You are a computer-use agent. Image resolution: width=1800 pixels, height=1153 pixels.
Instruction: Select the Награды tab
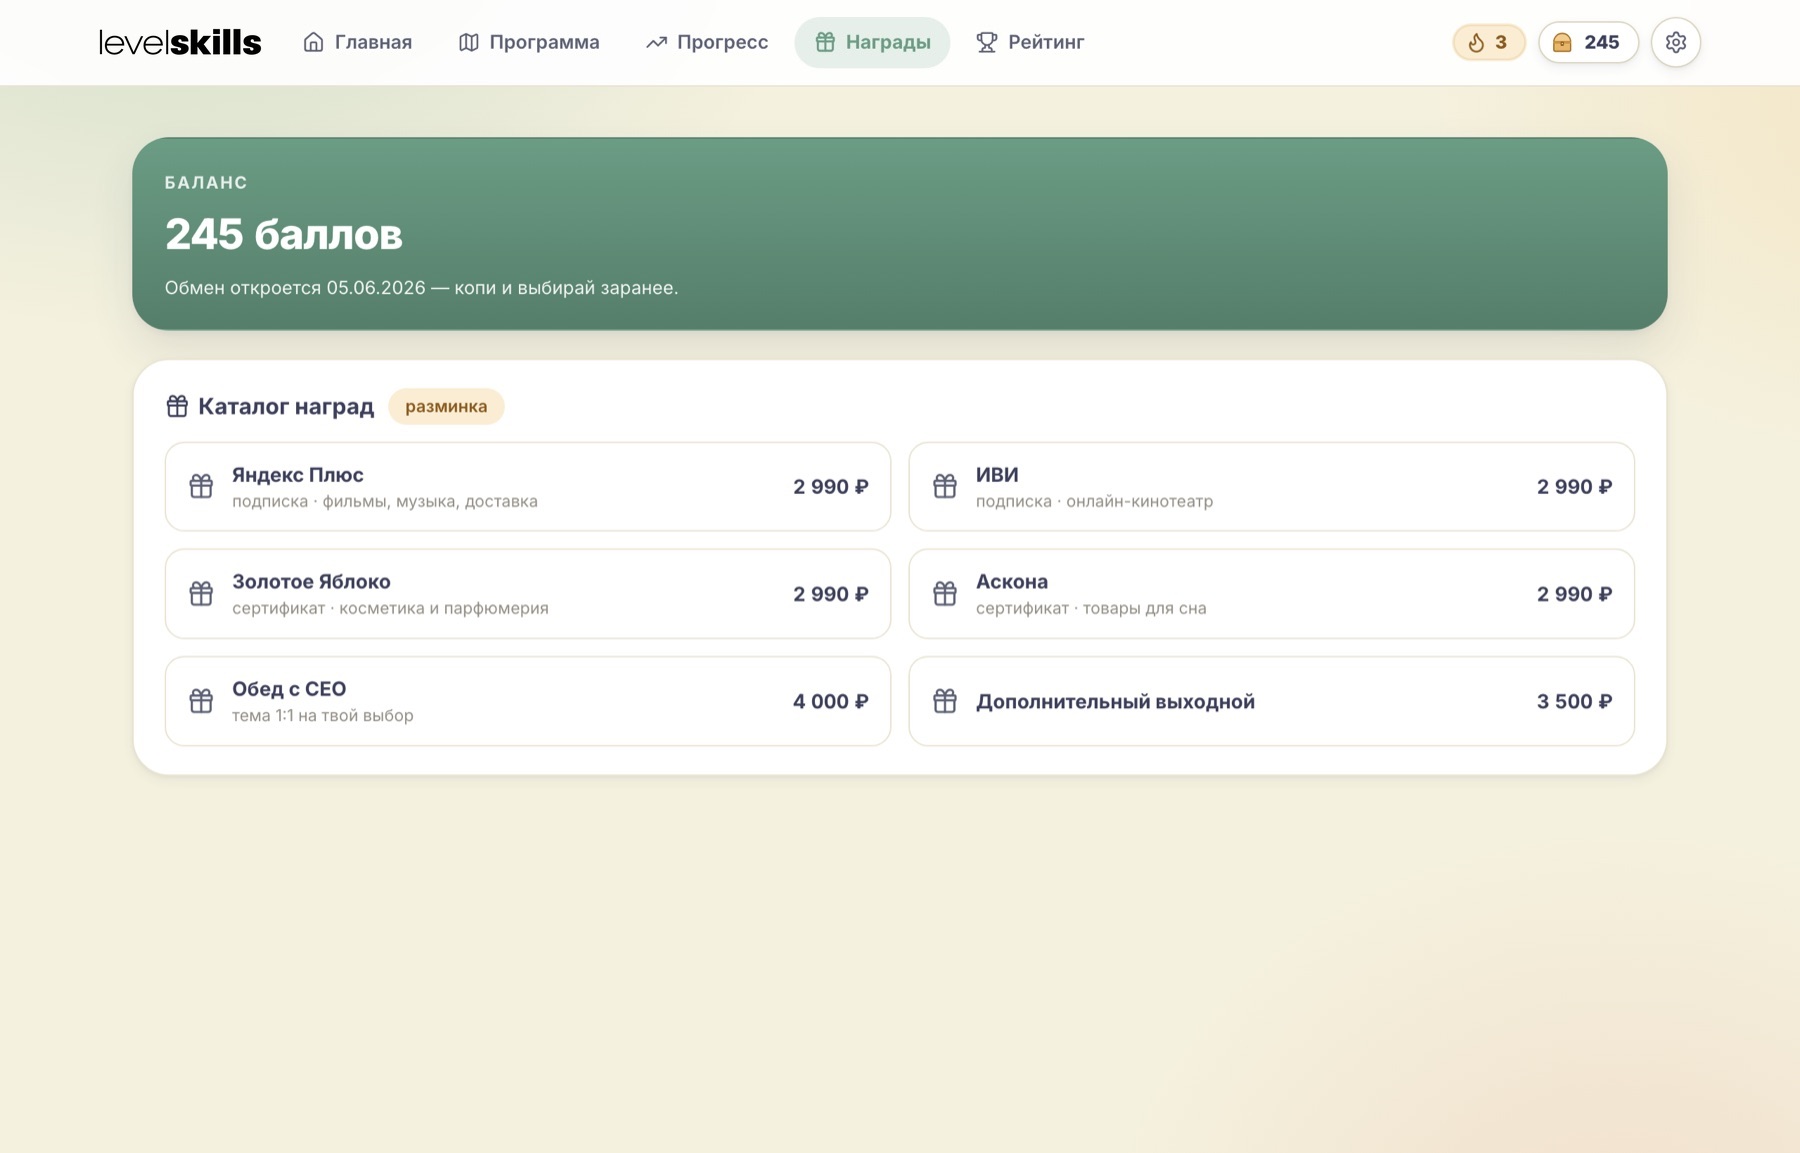[x=872, y=42]
